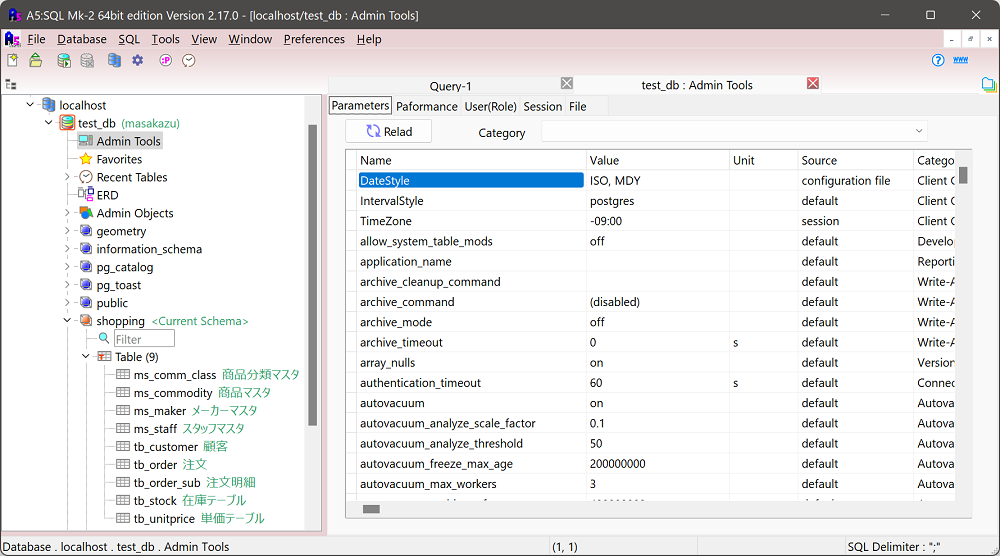Select the public schema
The image size is (1000, 556).
point(112,303)
